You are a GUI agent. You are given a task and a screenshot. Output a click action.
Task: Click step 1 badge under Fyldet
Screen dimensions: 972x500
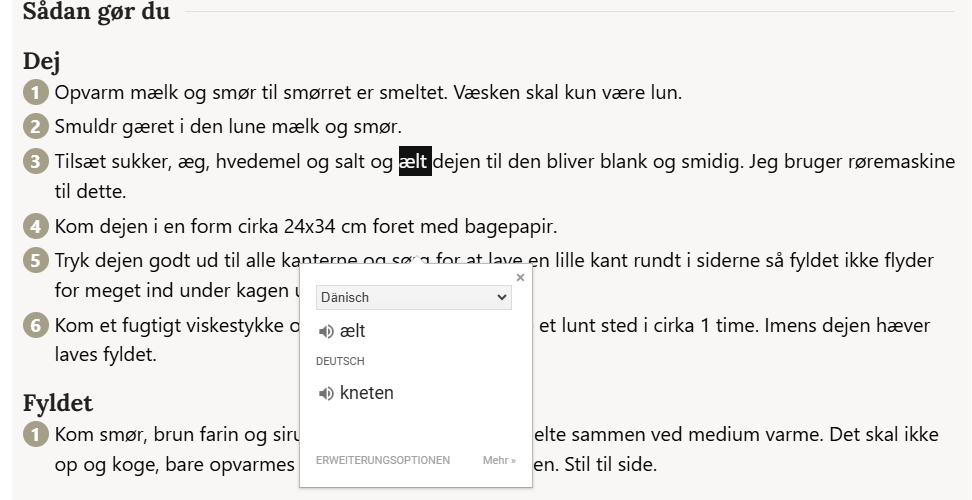click(36, 434)
